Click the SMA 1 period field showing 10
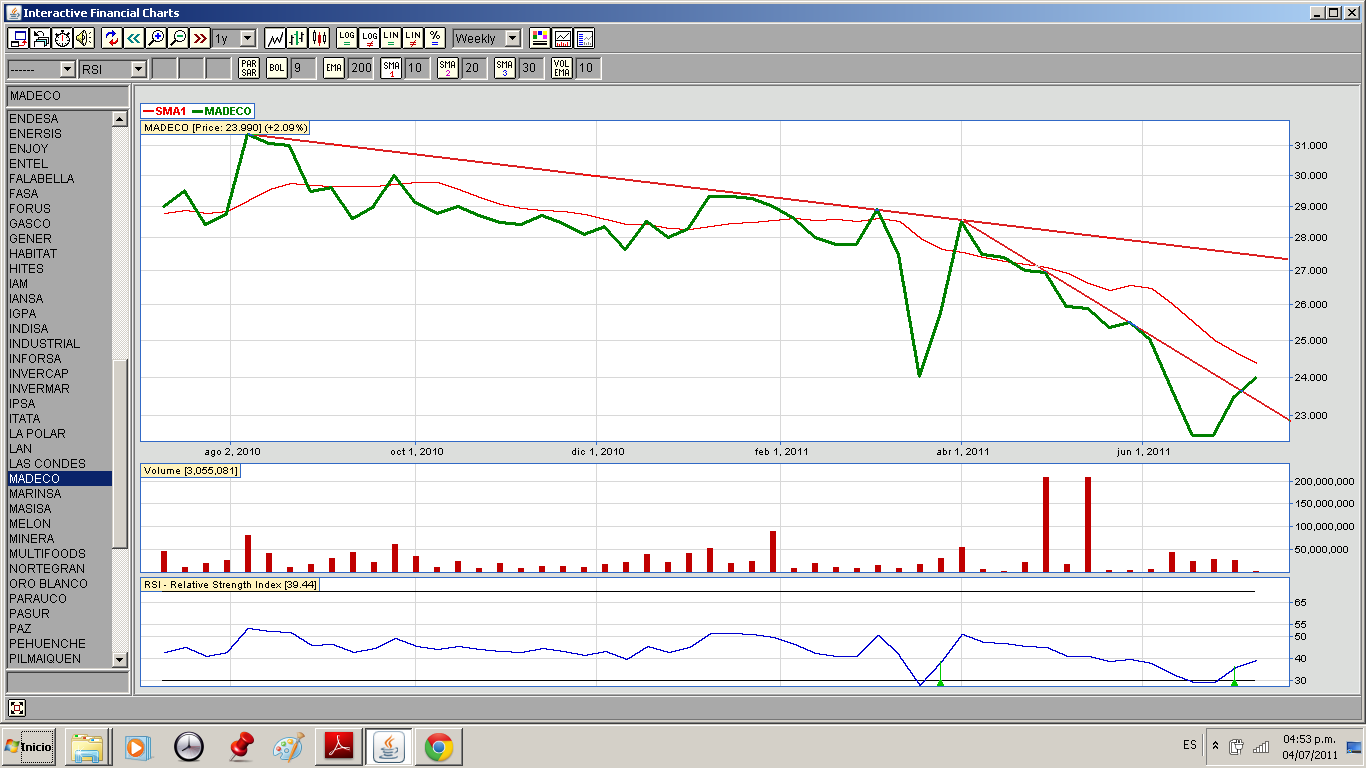Image resolution: width=1366 pixels, height=768 pixels. tap(418, 68)
